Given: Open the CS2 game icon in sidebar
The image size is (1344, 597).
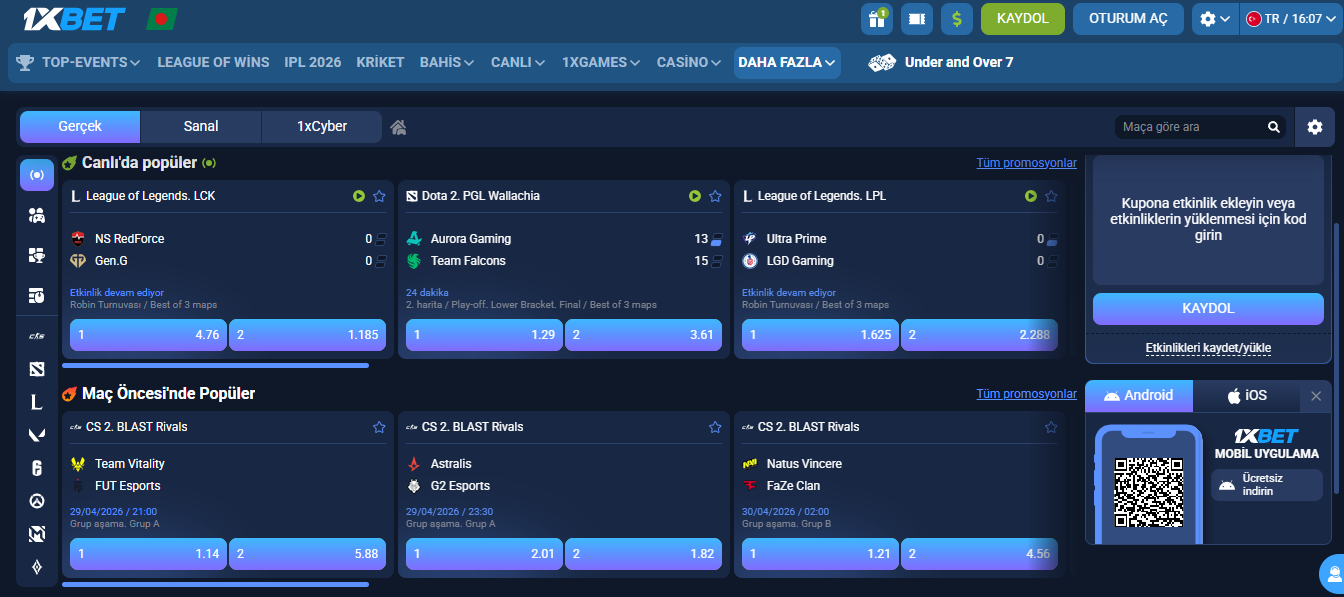Looking at the screenshot, I should coord(37,335).
